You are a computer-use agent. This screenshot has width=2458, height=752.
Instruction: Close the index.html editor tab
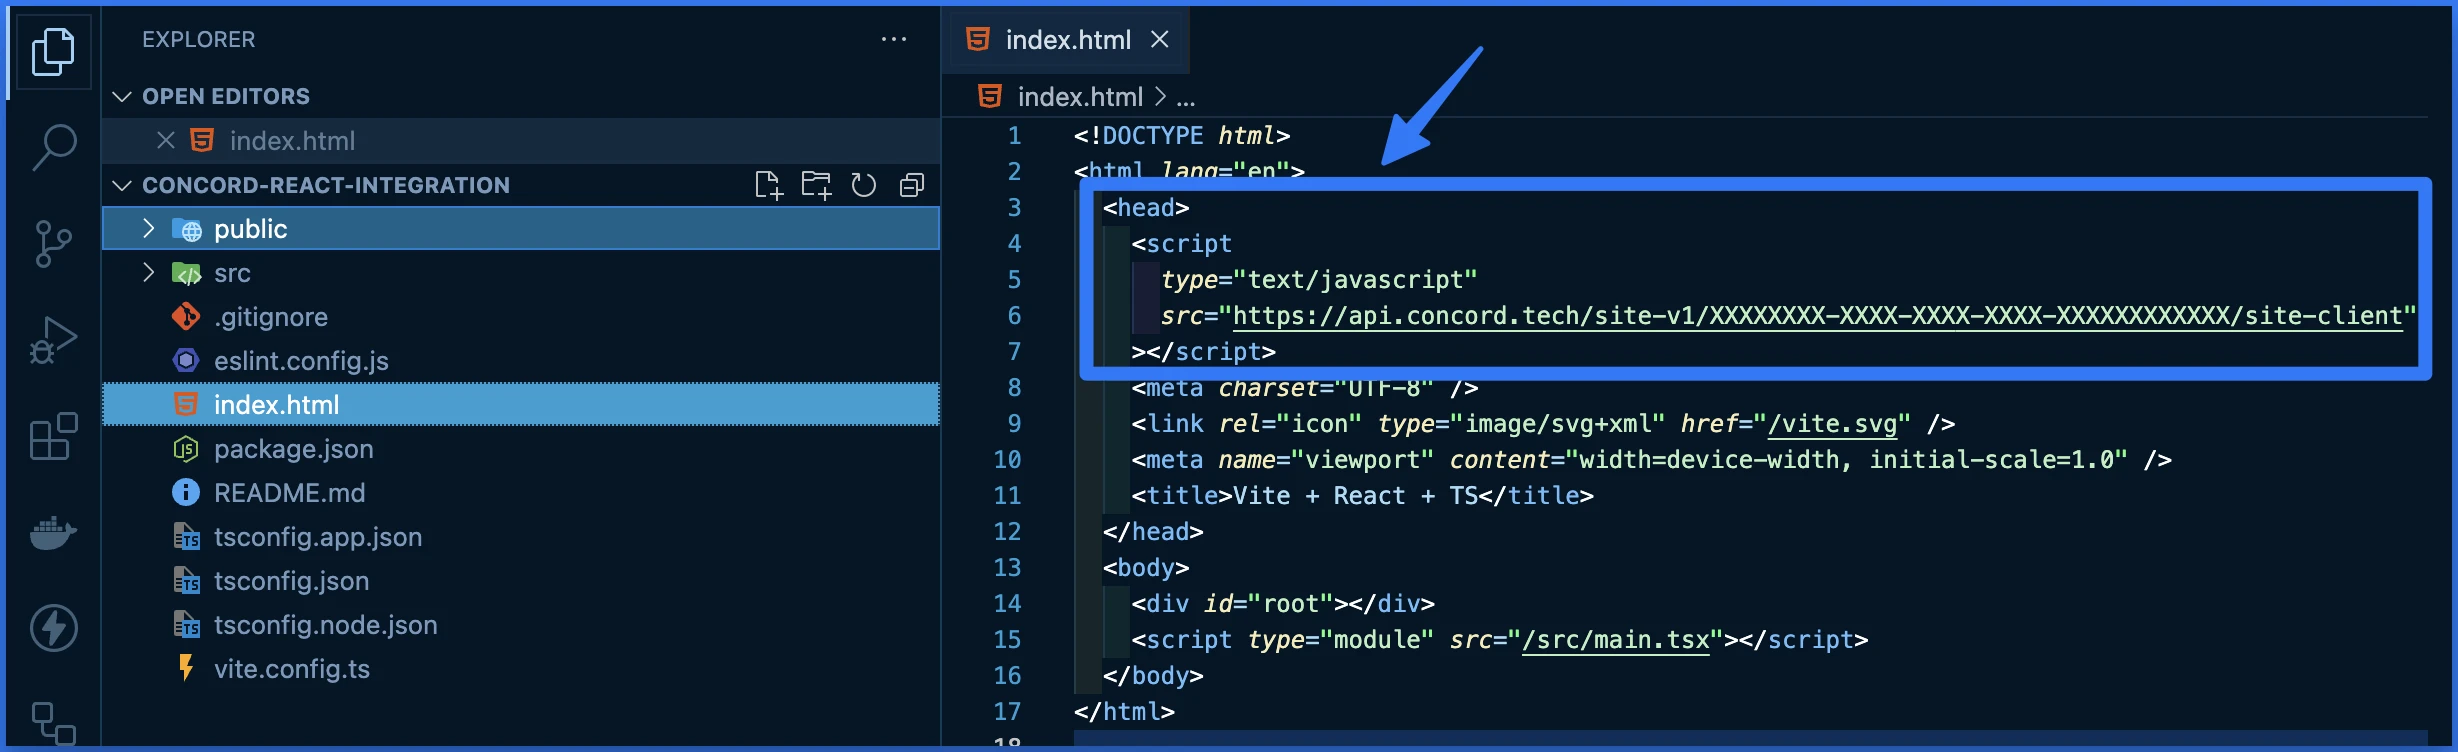pos(1160,39)
